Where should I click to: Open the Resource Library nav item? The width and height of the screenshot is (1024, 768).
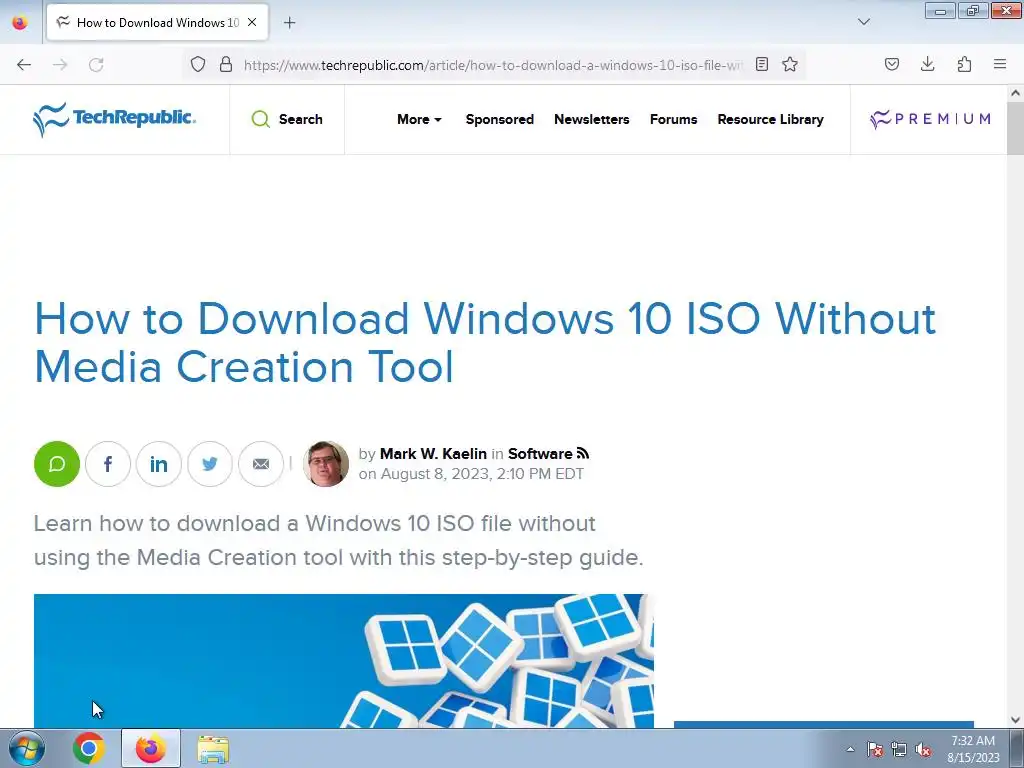pos(771,120)
